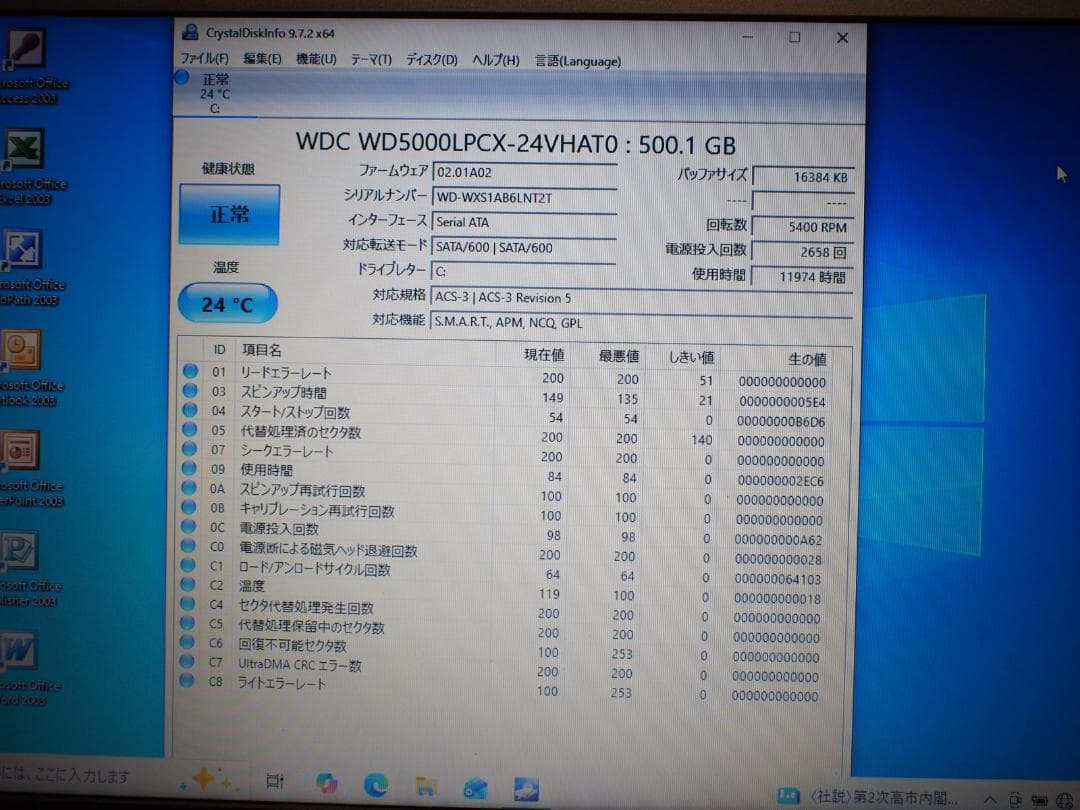The image size is (1080, 810).
Task: Select raw value 0000000005E4
Action: [782, 402]
